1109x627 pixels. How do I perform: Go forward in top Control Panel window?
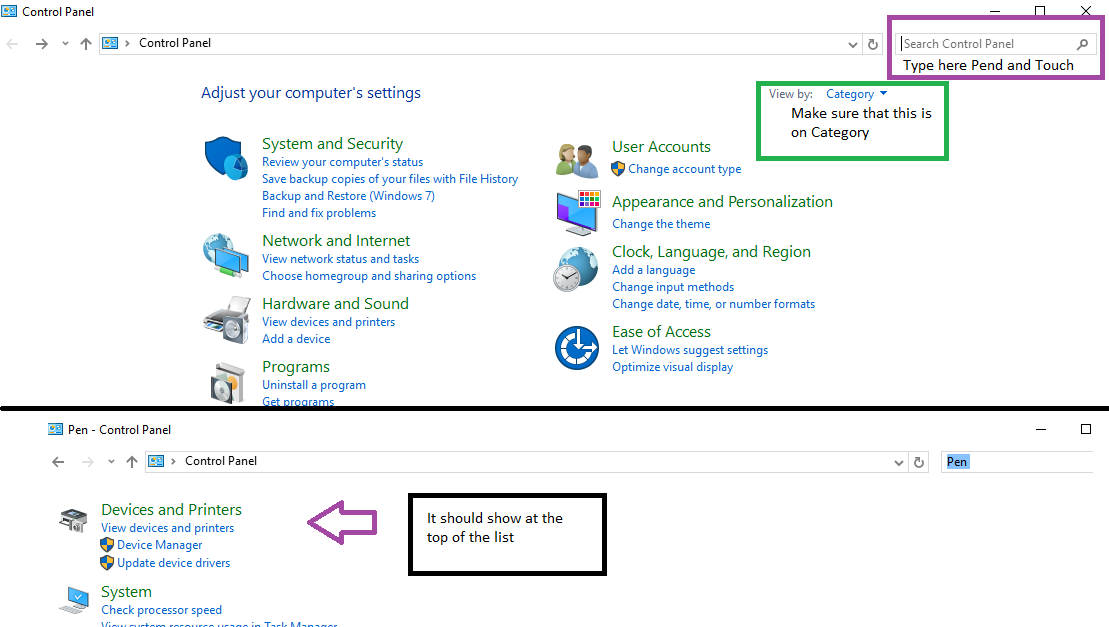(x=42, y=44)
